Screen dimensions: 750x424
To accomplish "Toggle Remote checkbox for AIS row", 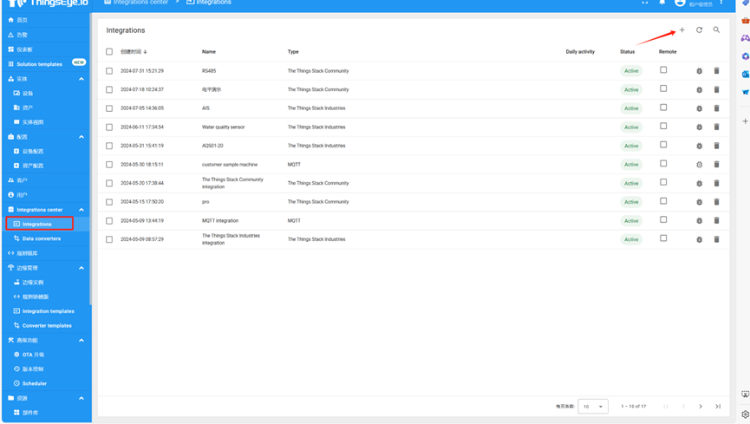I will (x=663, y=108).
